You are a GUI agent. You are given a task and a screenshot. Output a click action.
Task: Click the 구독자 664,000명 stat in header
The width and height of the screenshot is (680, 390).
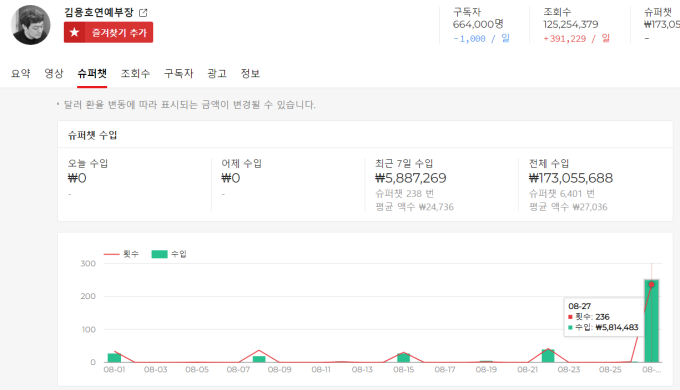tap(478, 24)
